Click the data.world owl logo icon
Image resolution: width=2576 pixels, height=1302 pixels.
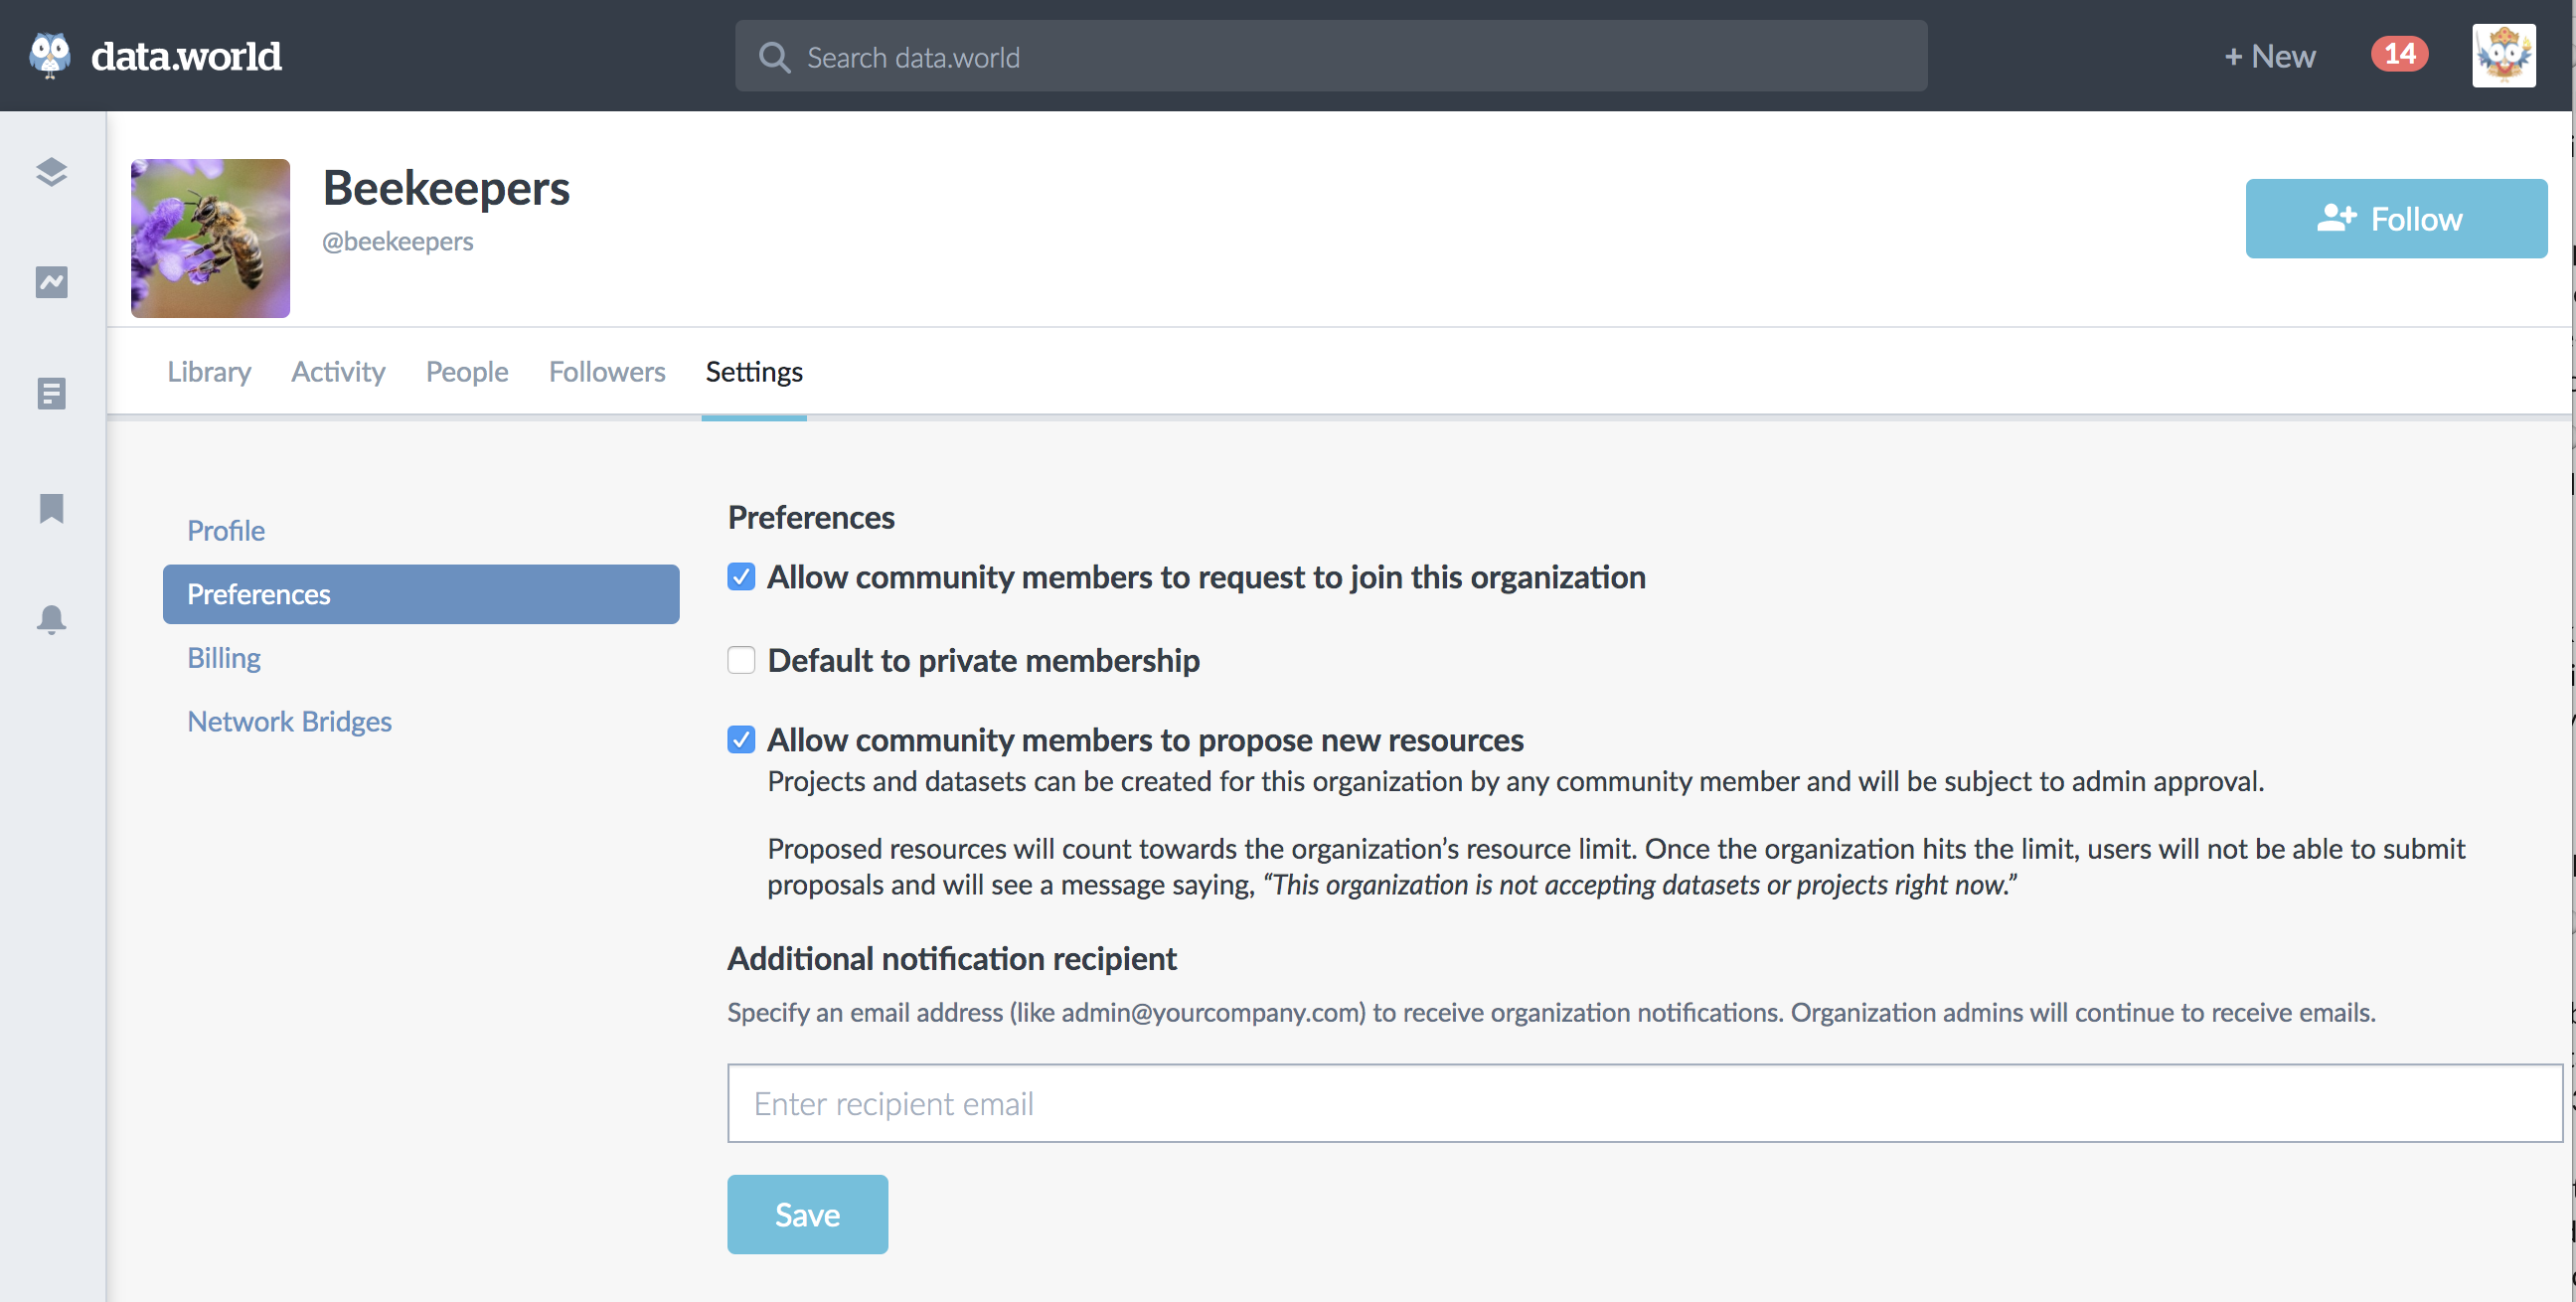point(50,53)
